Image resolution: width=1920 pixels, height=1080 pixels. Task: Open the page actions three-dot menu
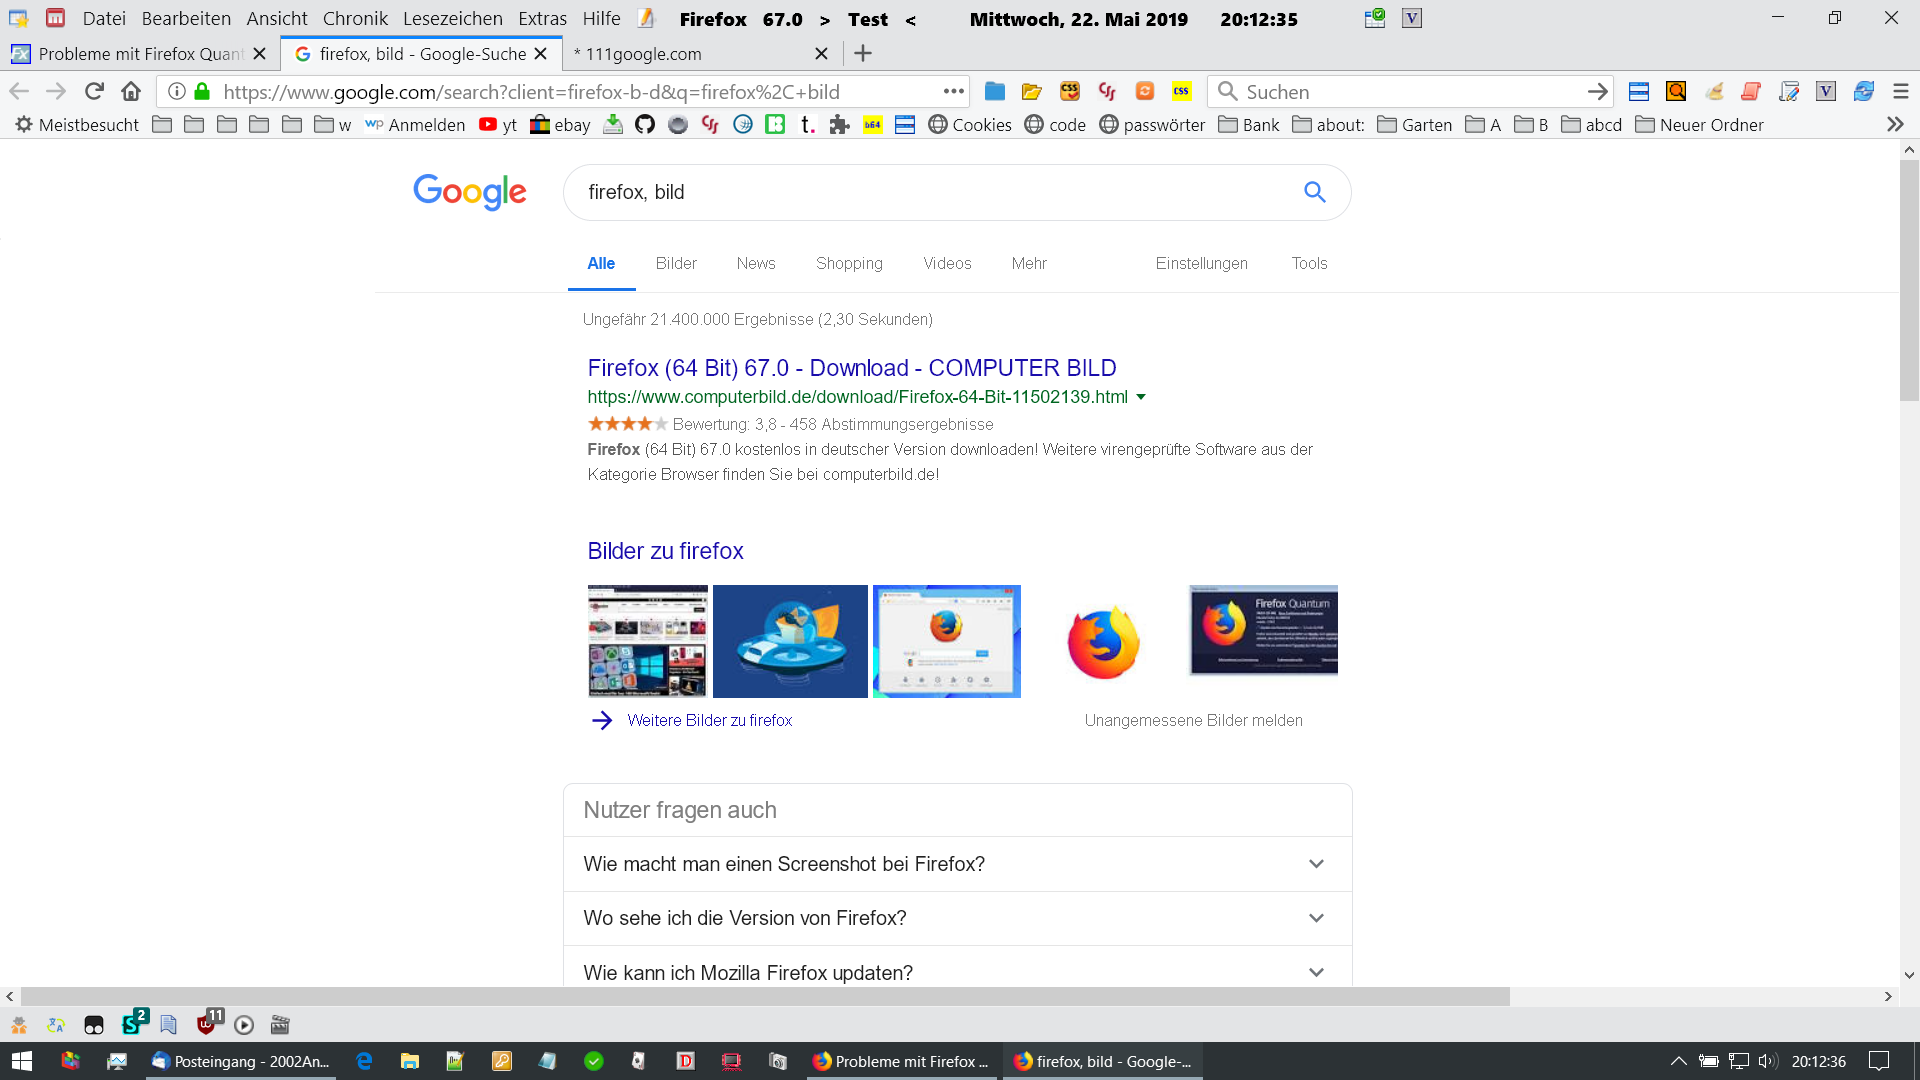pyautogui.click(x=953, y=91)
